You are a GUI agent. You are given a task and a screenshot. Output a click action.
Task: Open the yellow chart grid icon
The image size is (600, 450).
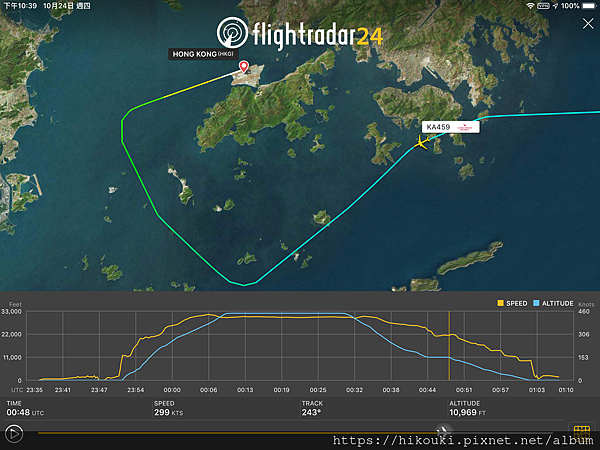pyautogui.click(x=582, y=433)
